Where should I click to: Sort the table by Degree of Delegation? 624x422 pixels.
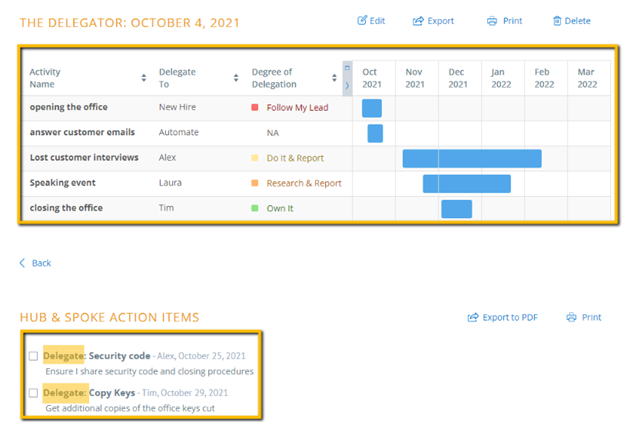(334, 78)
